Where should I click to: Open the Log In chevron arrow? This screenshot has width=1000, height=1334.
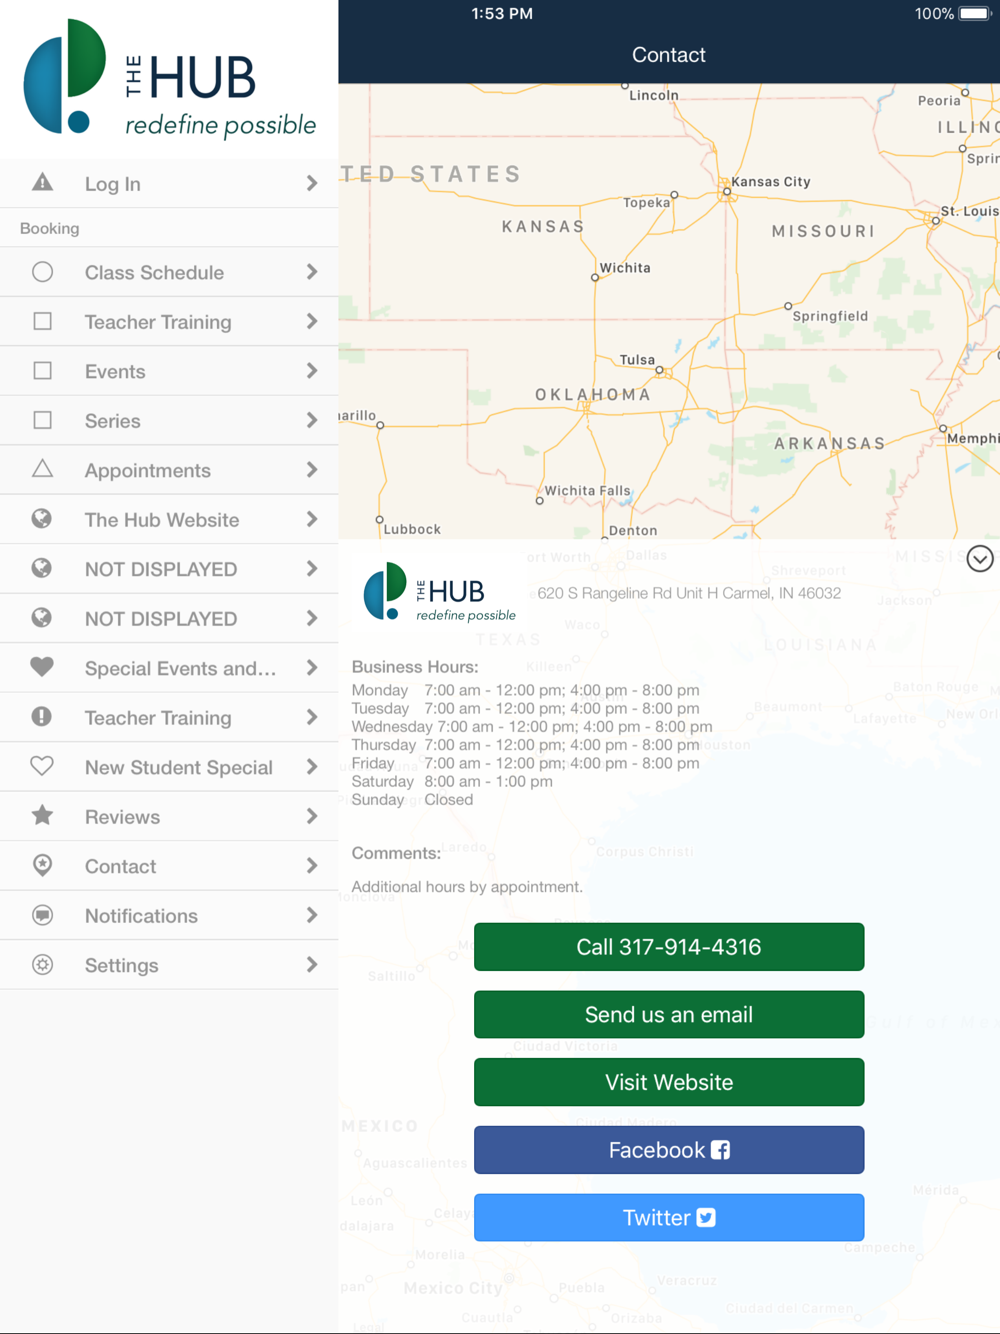(312, 183)
